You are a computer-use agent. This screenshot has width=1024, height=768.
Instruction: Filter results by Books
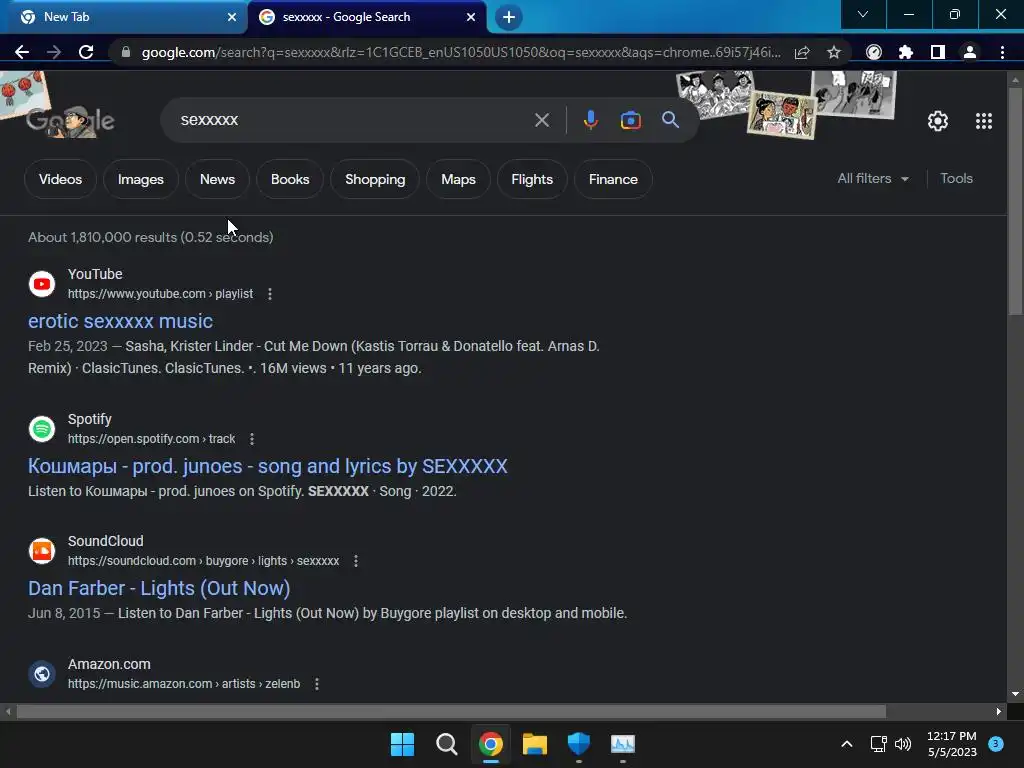290,179
